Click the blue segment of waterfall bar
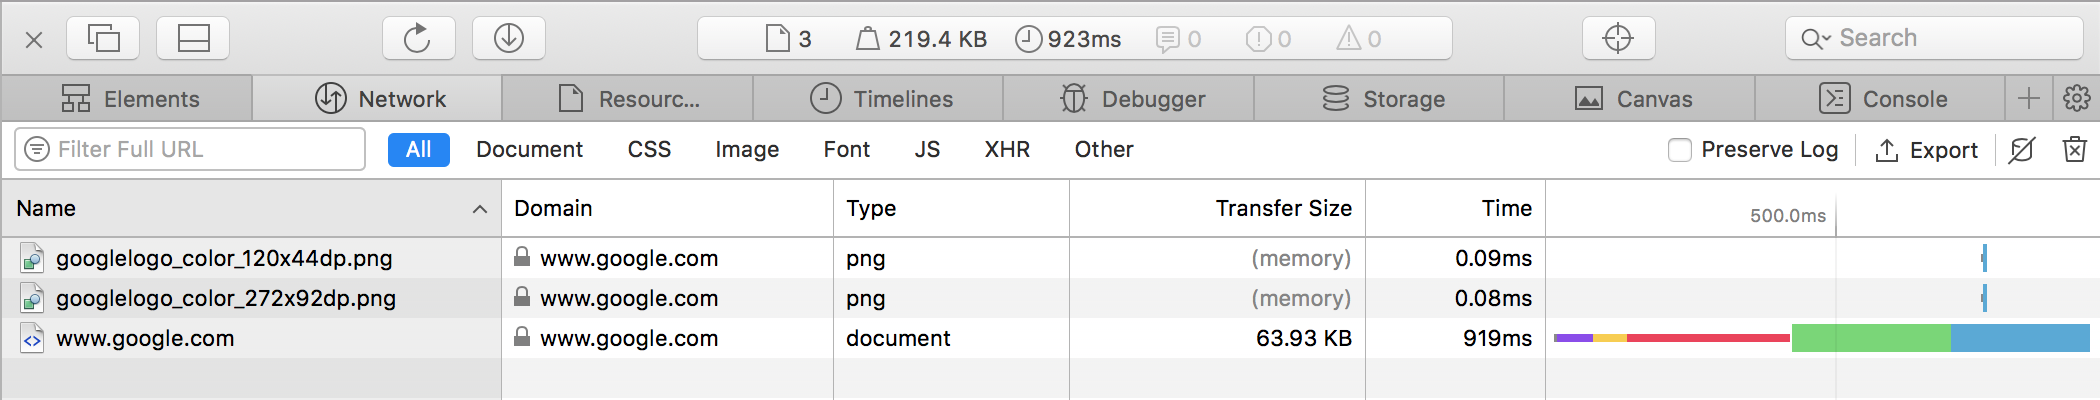 pyautogui.click(x=2020, y=338)
